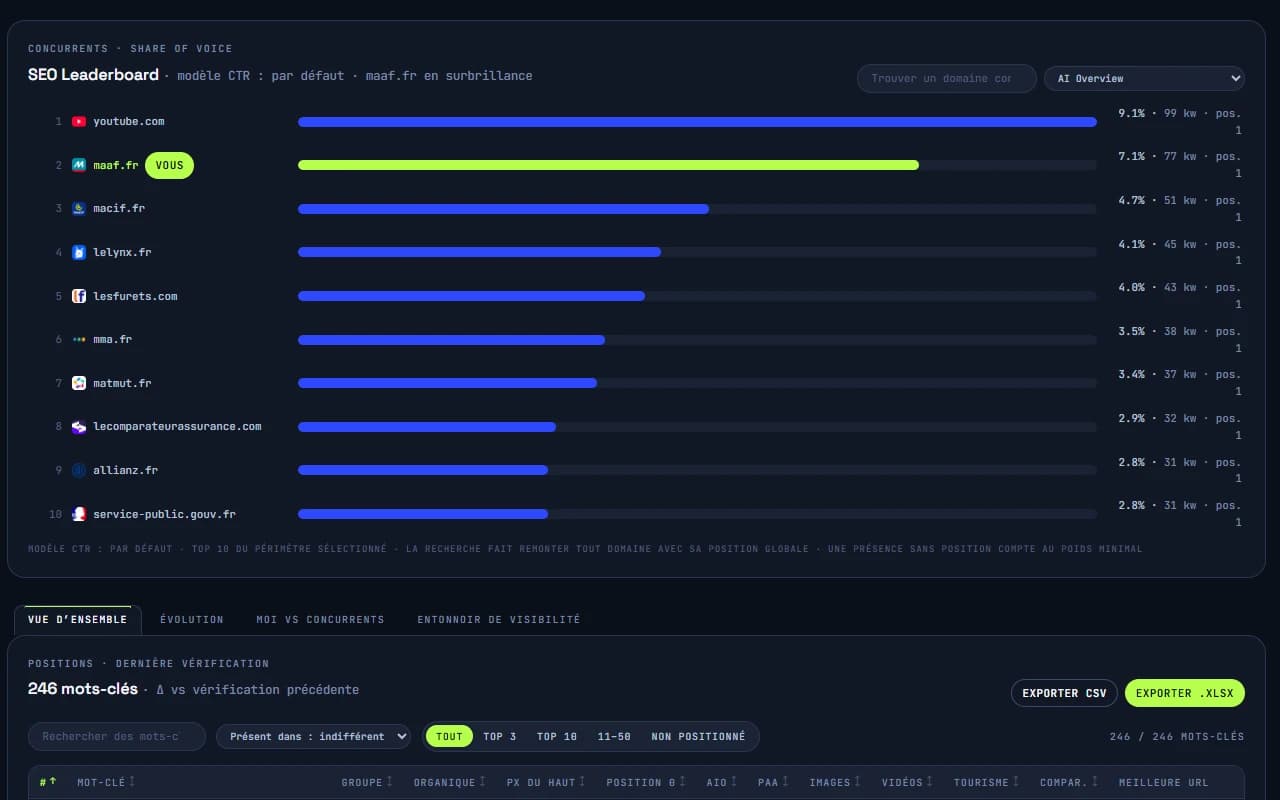Click the lesfurets.com favicon icon
This screenshot has width=1280, height=800.
click(x=79, y=296)
